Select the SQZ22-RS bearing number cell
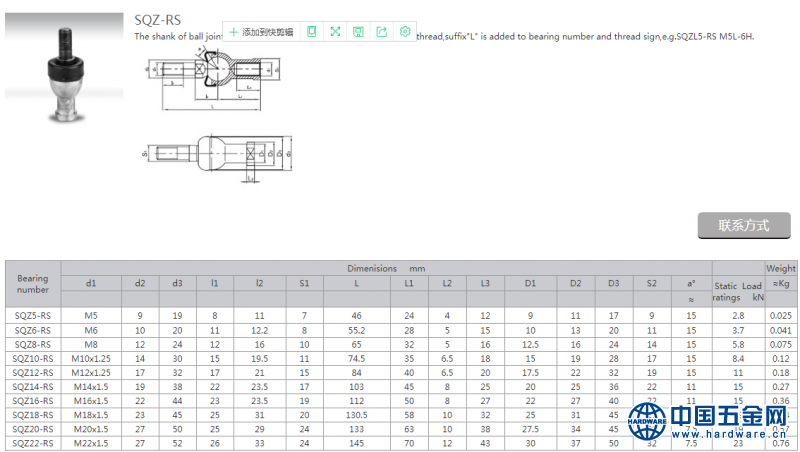The width and height of the screenshot is (800, 452). pyautogui.click(x=33, y=443)
